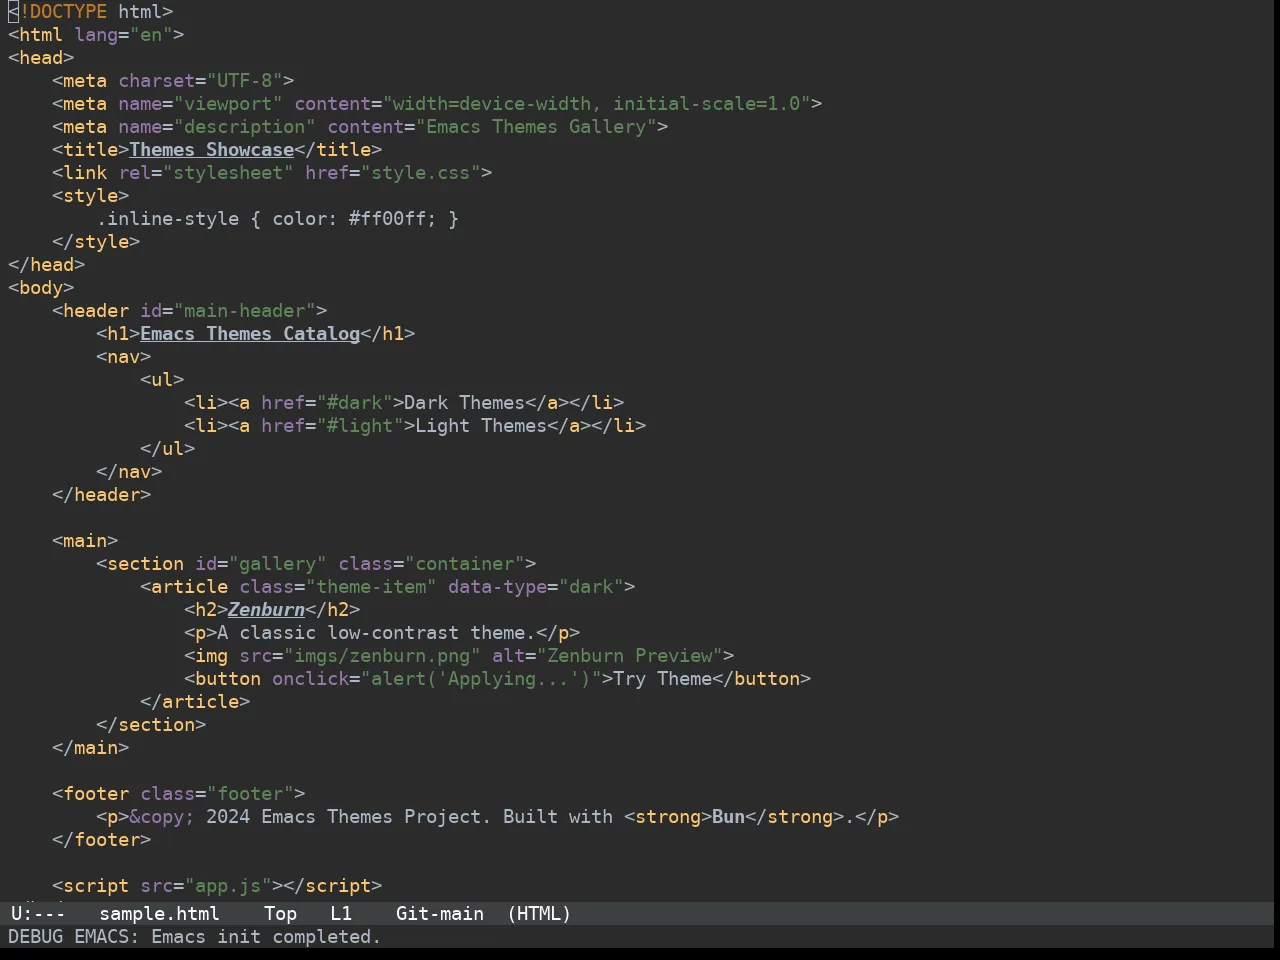Click the 'Themes Showcase' title text
Screen dimensions: 1280x960
[211, 150]
